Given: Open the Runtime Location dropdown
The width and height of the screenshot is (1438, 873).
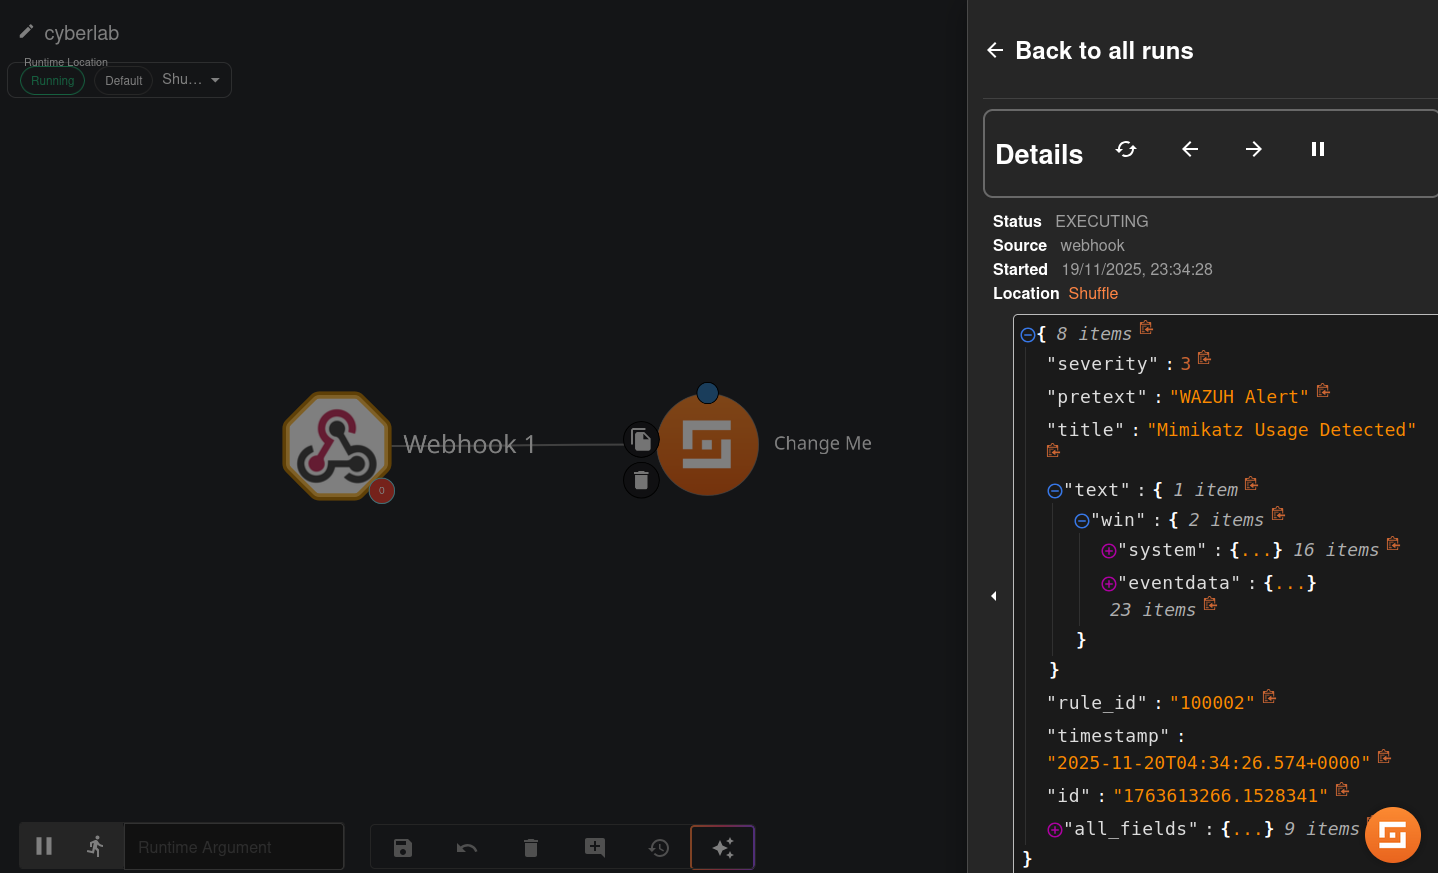Looking at the screenshot, I should coord(215,80).
